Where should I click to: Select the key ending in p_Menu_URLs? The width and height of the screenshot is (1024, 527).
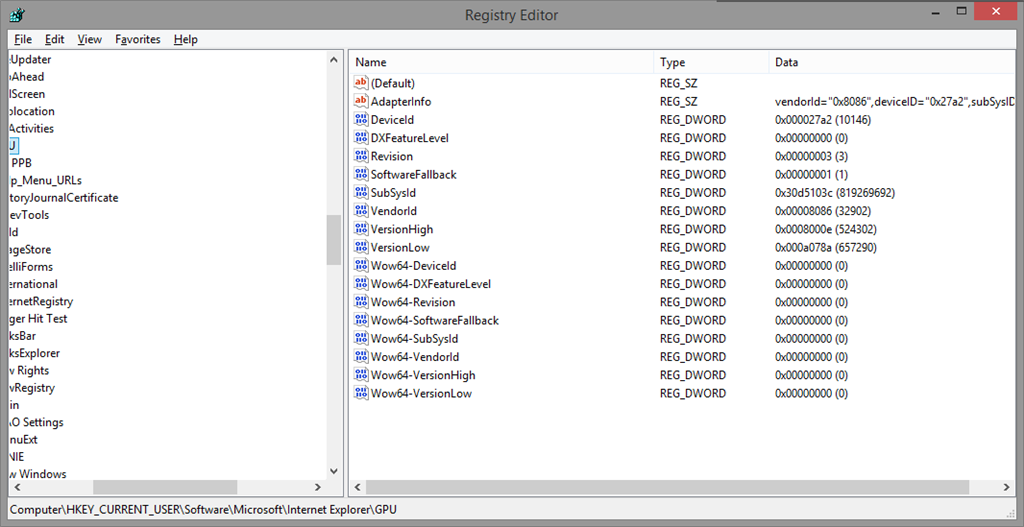(x=46, y=180)
